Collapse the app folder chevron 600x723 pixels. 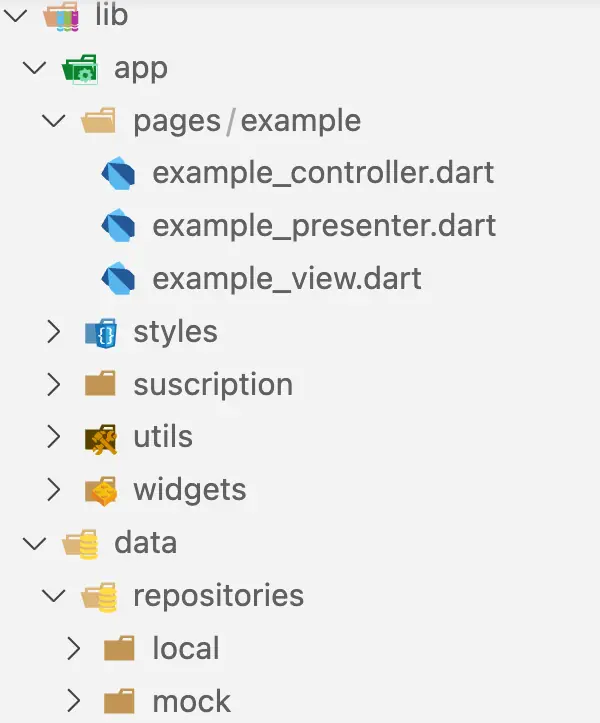pyautogui.click(x=36, y=69)
